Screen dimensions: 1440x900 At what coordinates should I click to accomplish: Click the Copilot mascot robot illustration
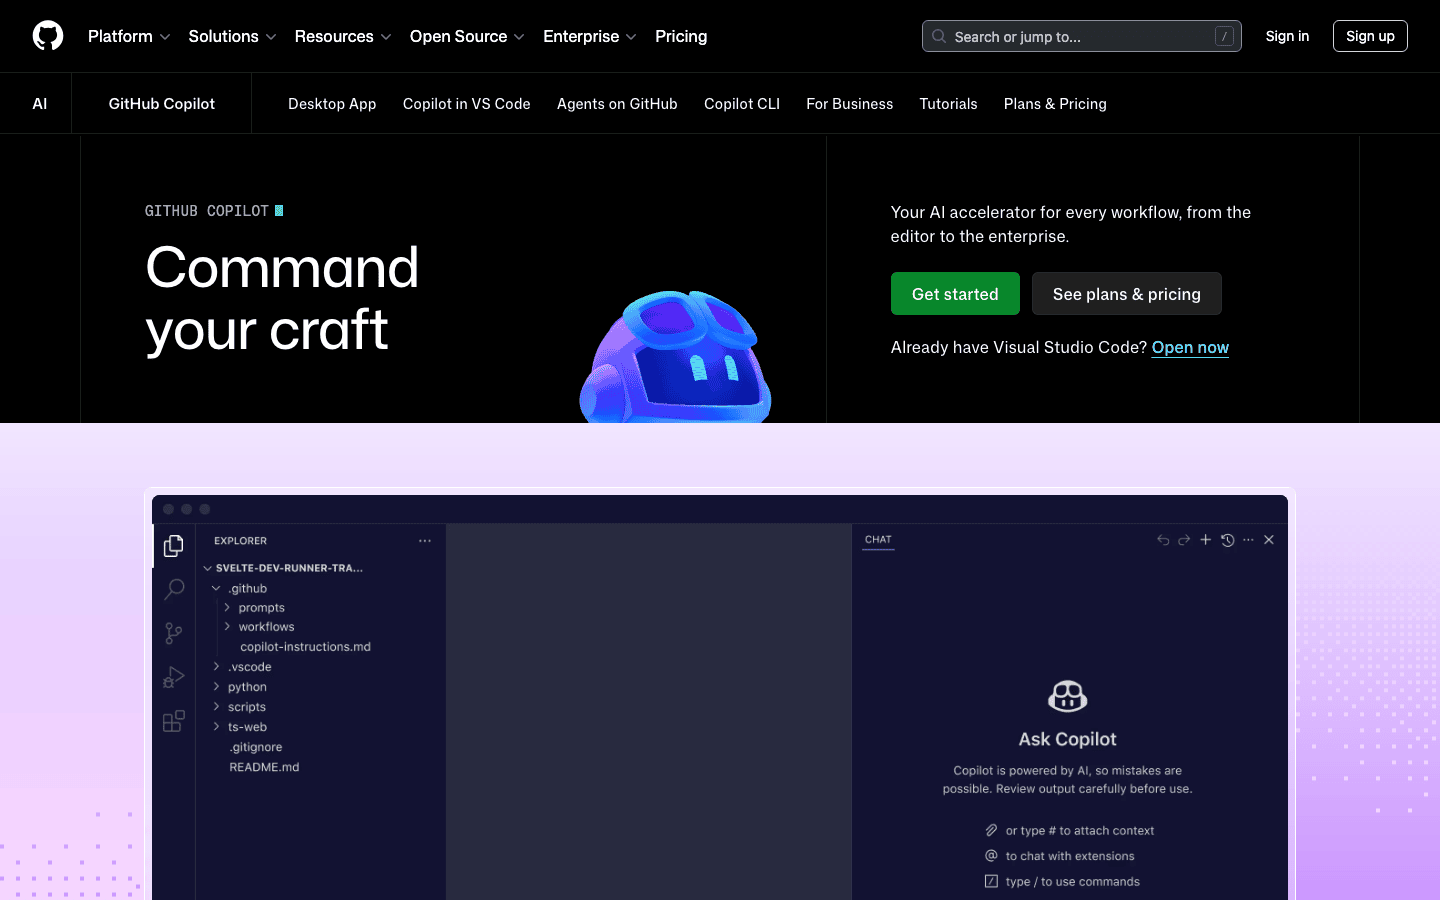[x=676, y=357]
